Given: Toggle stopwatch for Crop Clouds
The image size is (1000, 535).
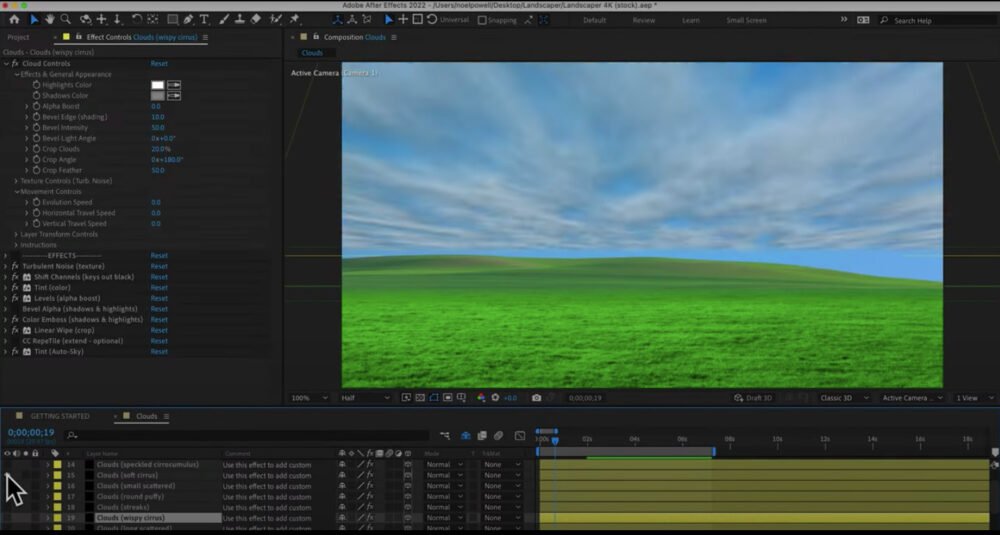Looking at the screenshot, I should click(36, 149).
